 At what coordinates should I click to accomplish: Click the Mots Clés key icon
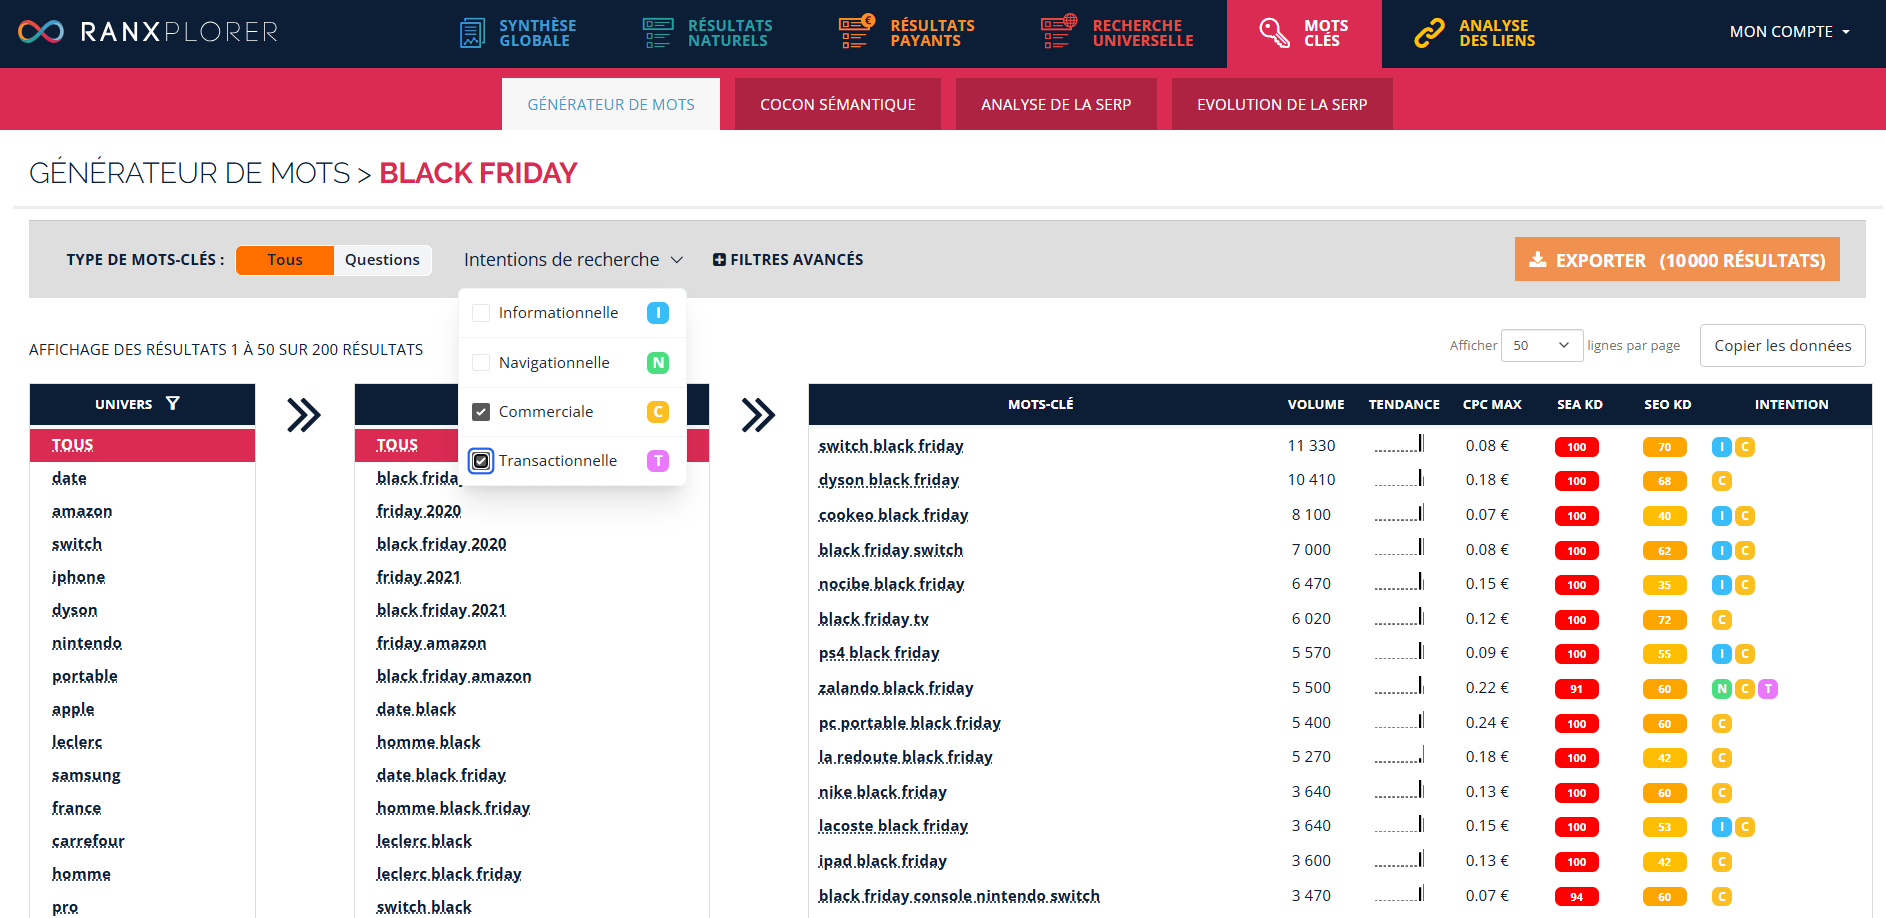(x=1274, y=32)
